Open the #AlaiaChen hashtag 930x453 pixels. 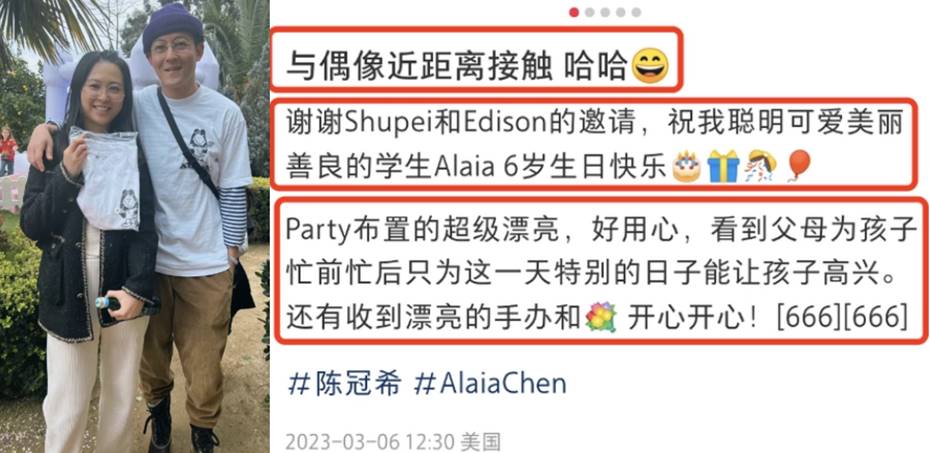tap(490, 383)
